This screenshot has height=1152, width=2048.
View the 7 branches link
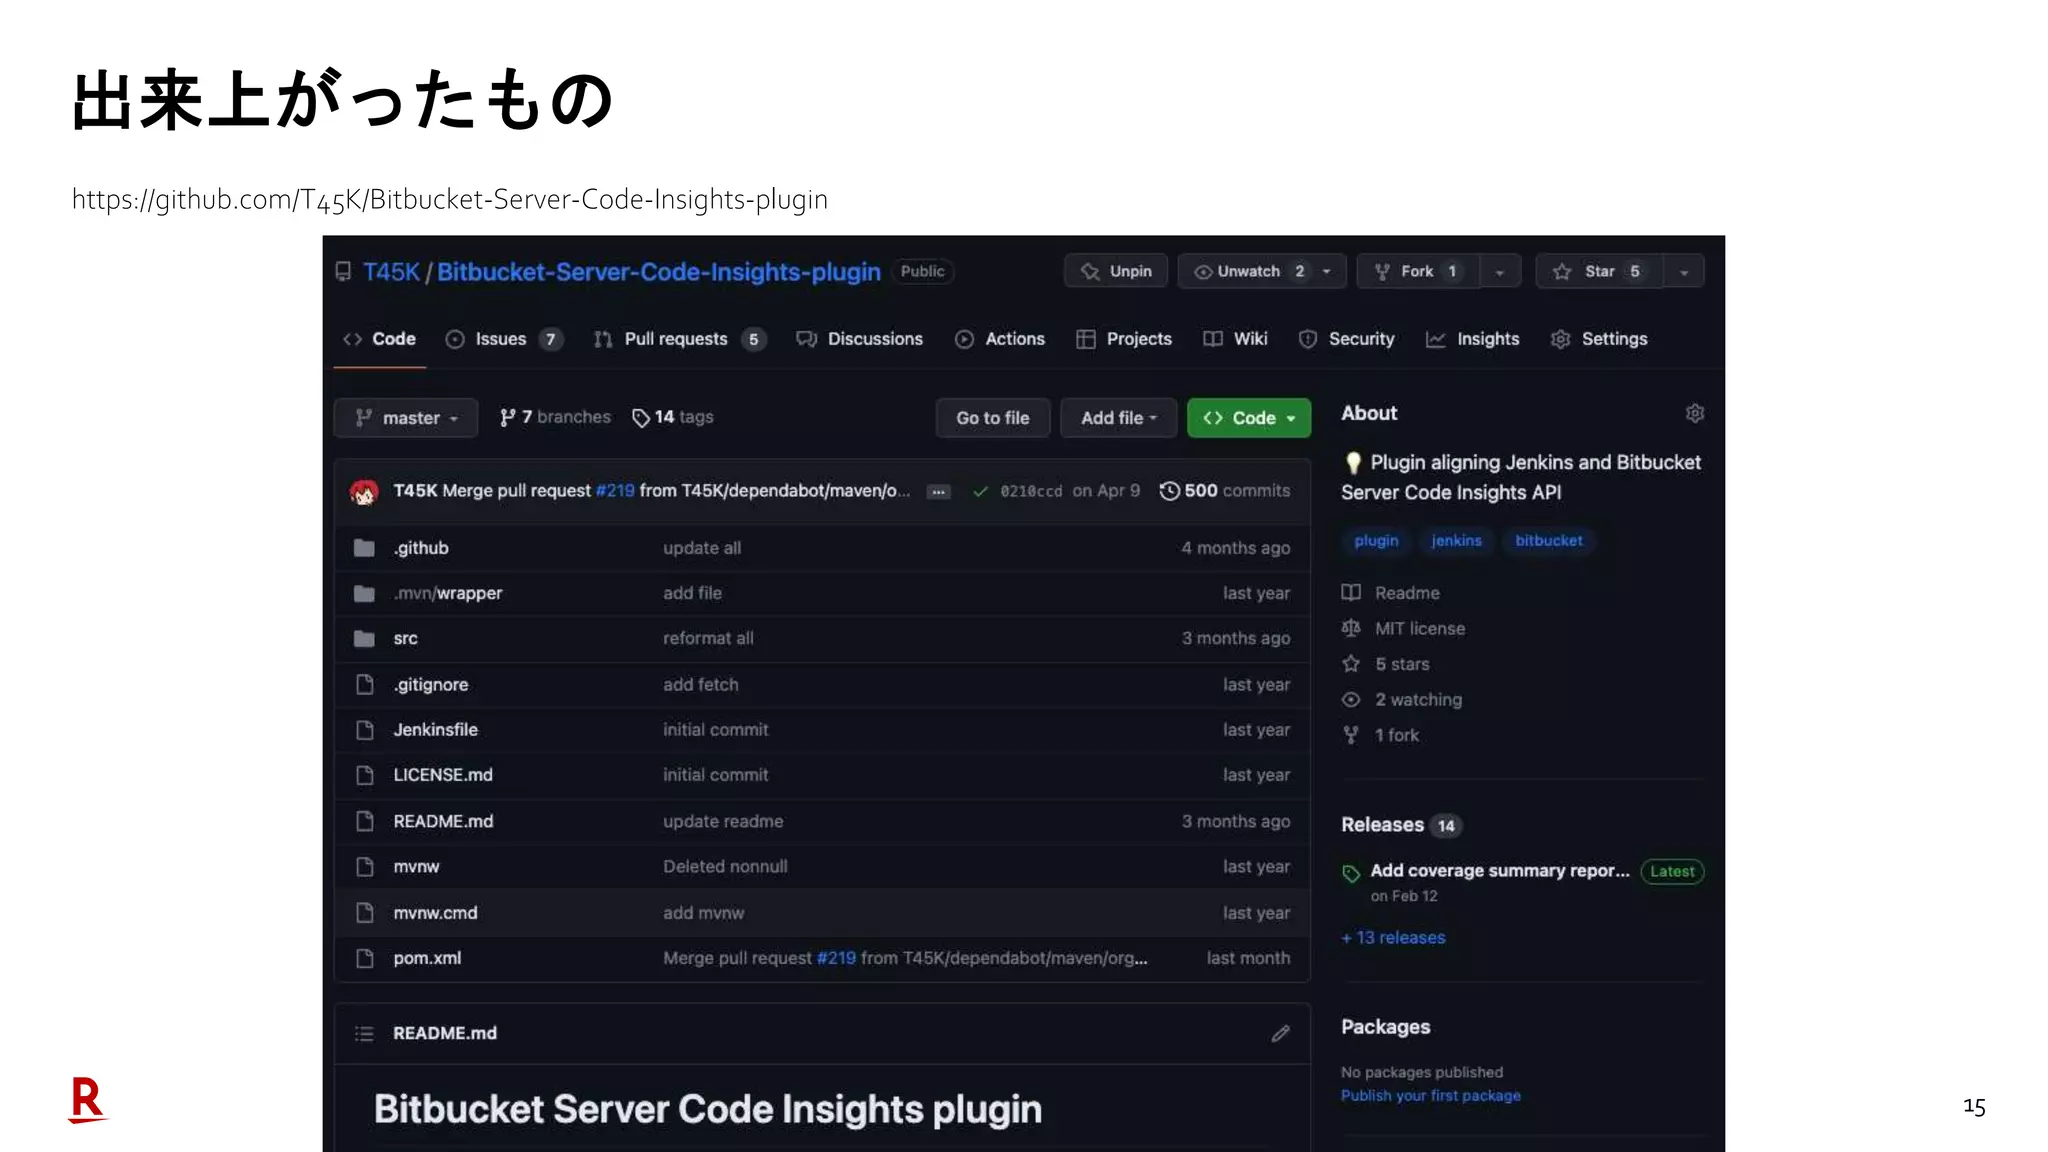(x=555, y=417)
